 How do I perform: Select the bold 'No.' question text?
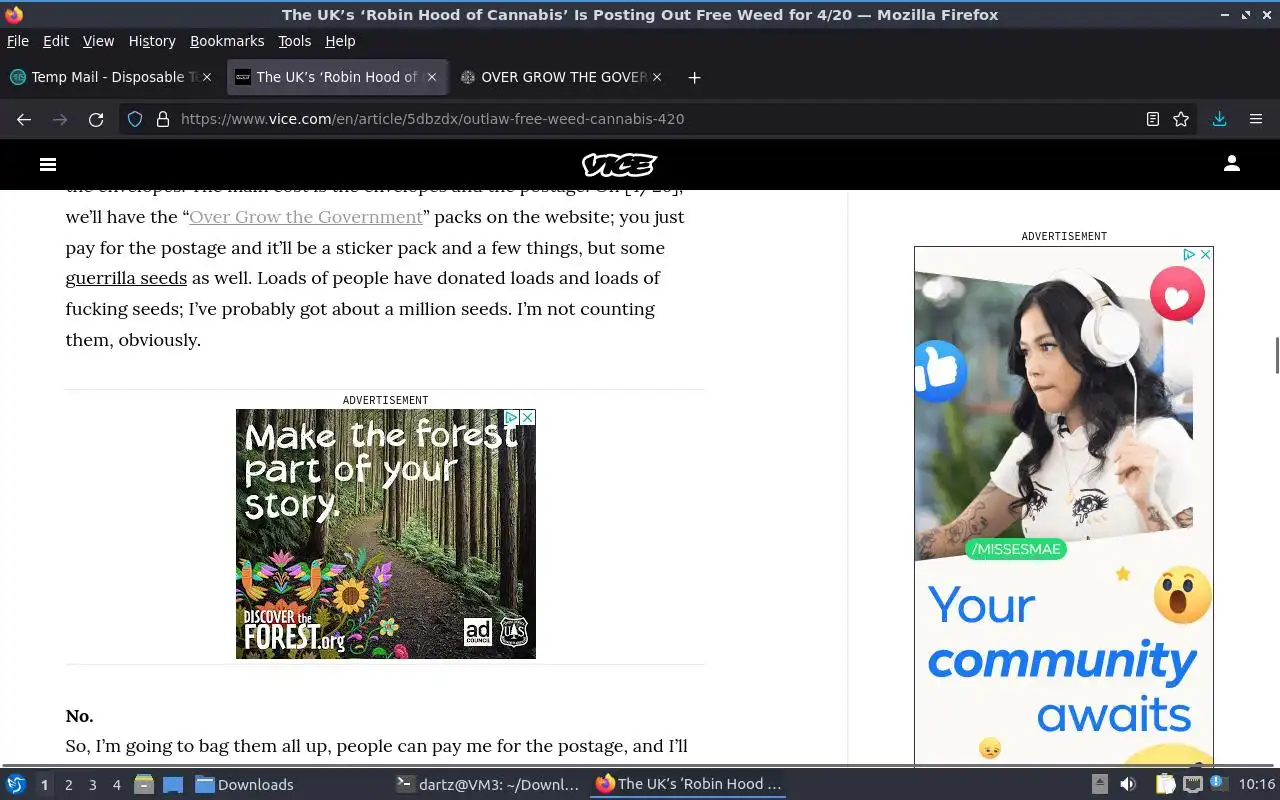[80, 716]
